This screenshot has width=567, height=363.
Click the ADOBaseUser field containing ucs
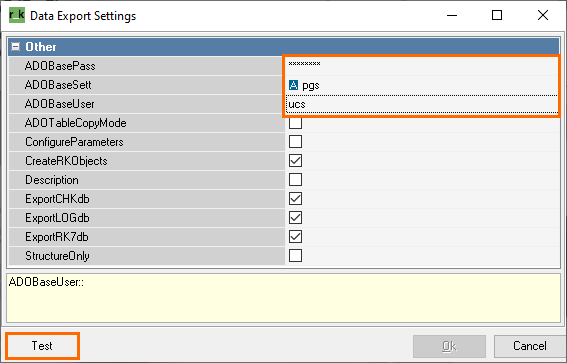[x=422, y=104]
